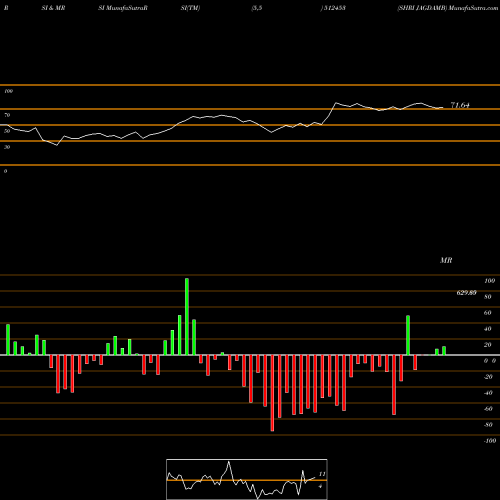Click the RSI 30 level axis label
This screenshot has width=500, height=500.
pos(7,147)
